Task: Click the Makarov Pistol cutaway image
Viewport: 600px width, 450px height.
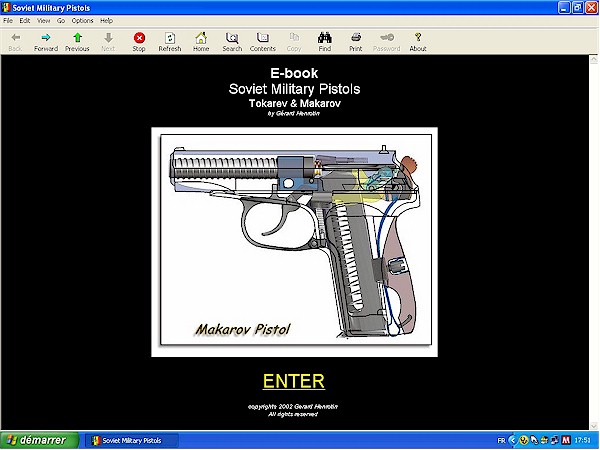Action: click(x=295, y=240)
